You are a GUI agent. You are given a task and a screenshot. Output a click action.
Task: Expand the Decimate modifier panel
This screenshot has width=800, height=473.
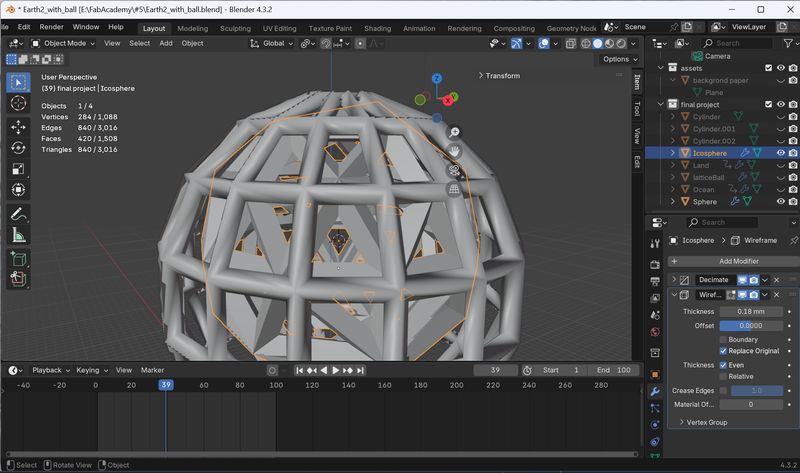(x=674, y=280)
